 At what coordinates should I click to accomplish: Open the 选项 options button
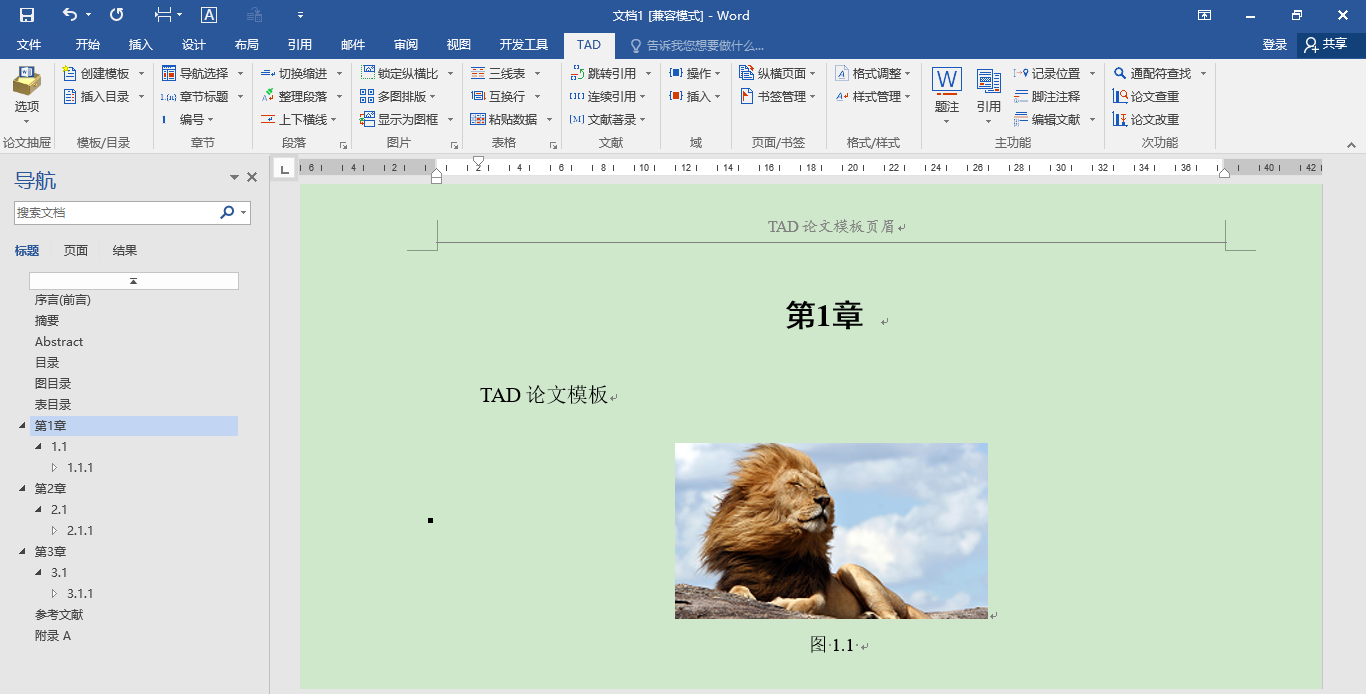point(27,95)
